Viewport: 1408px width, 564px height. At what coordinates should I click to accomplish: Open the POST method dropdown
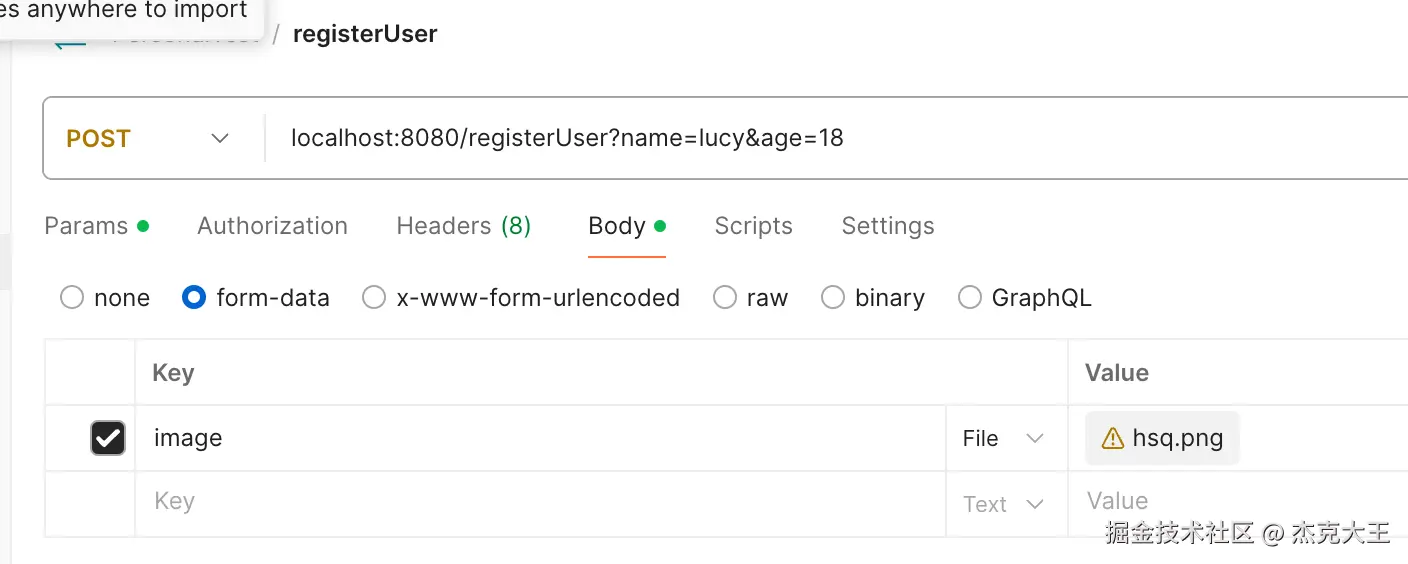(148, 138)
